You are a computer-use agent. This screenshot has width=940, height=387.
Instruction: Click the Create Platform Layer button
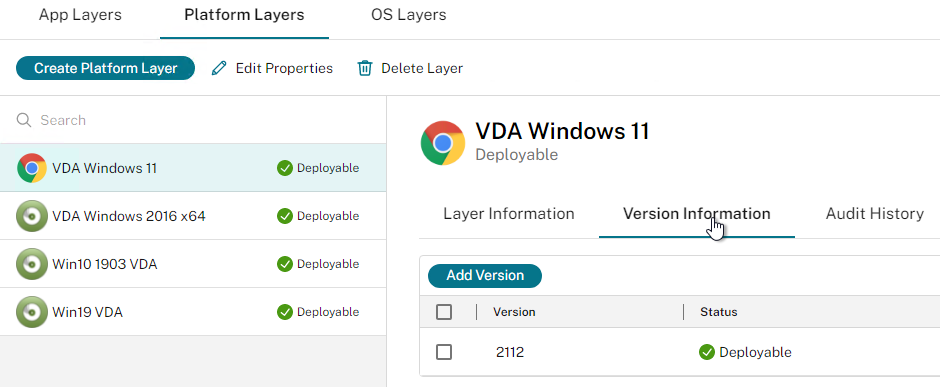[x=106, y=68]
